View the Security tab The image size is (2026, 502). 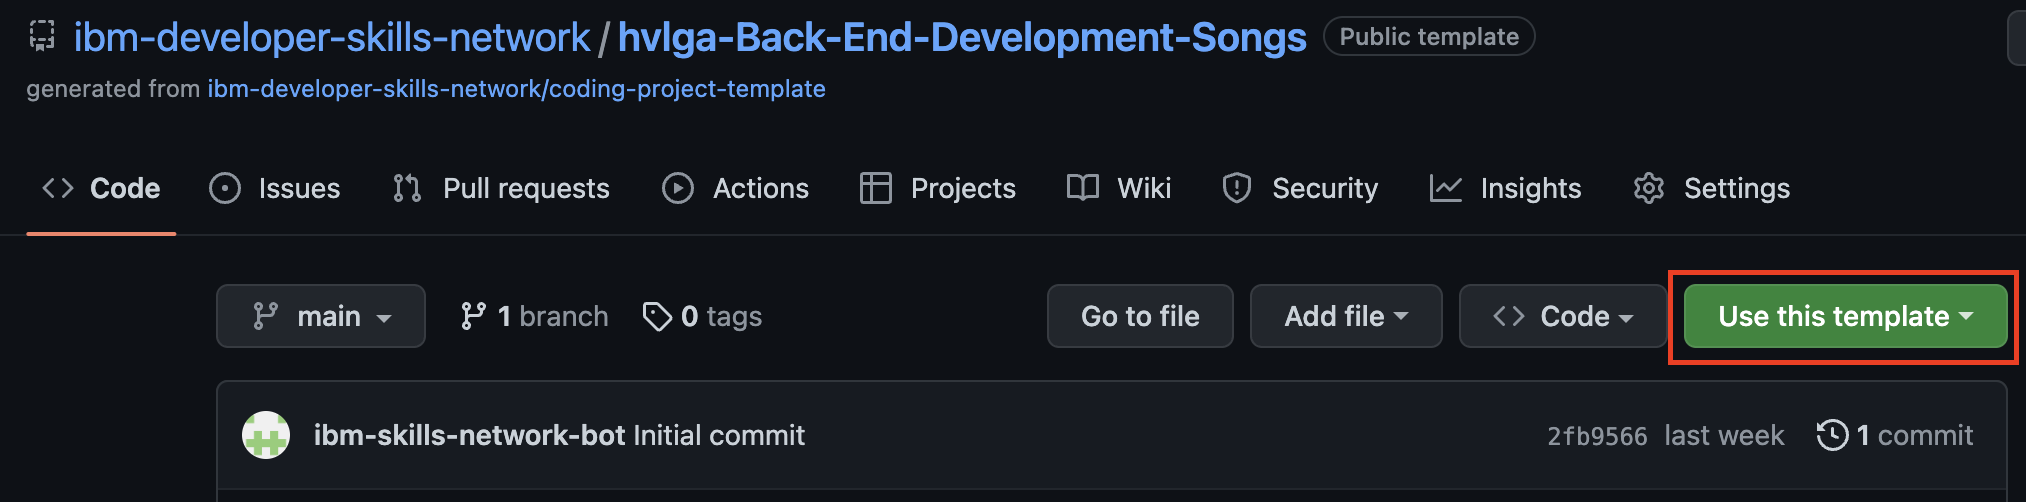coord(1300,188)
